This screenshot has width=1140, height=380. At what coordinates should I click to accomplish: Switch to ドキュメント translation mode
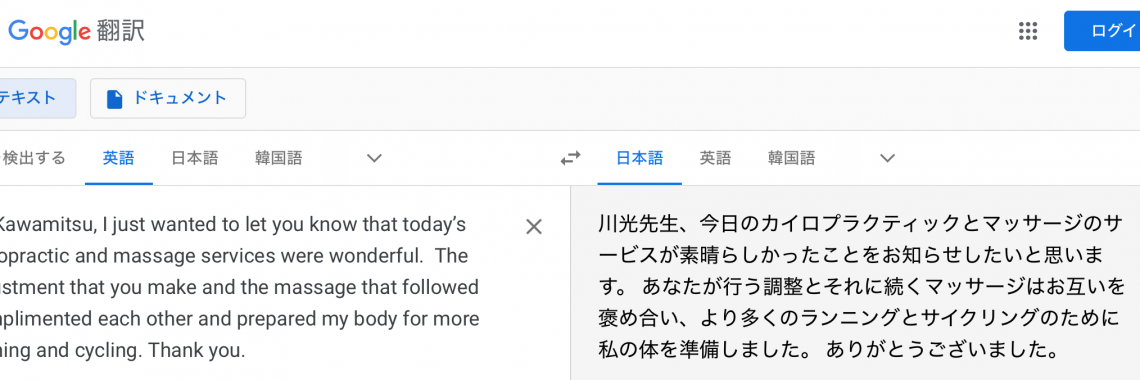(168, 98)
